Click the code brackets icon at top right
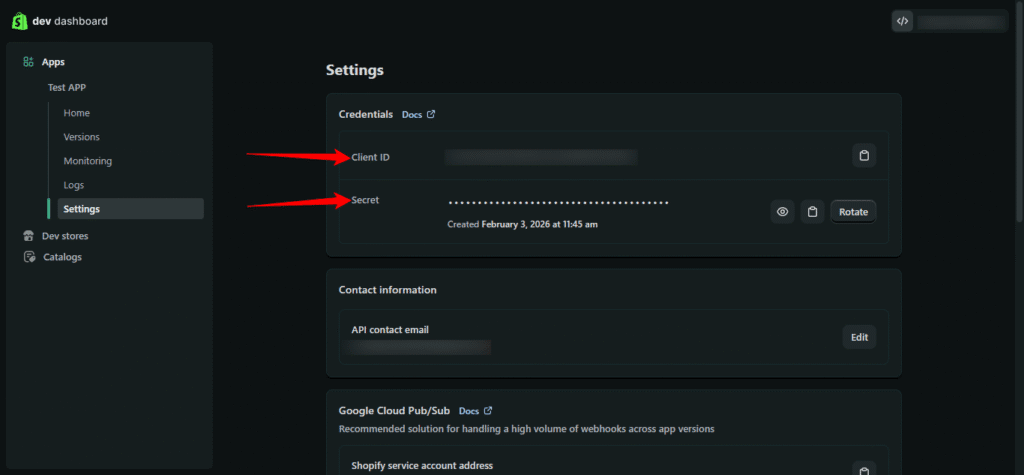Screen dimensions: 1024x475 tap(903, 21)
